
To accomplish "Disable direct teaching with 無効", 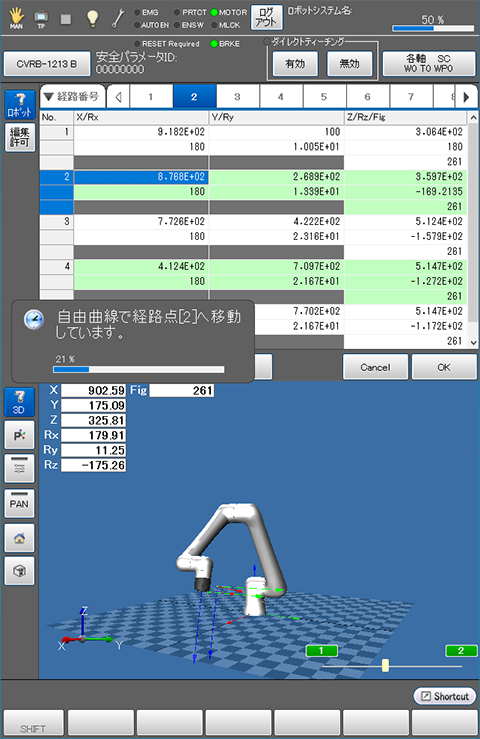I will click(349, 64).
